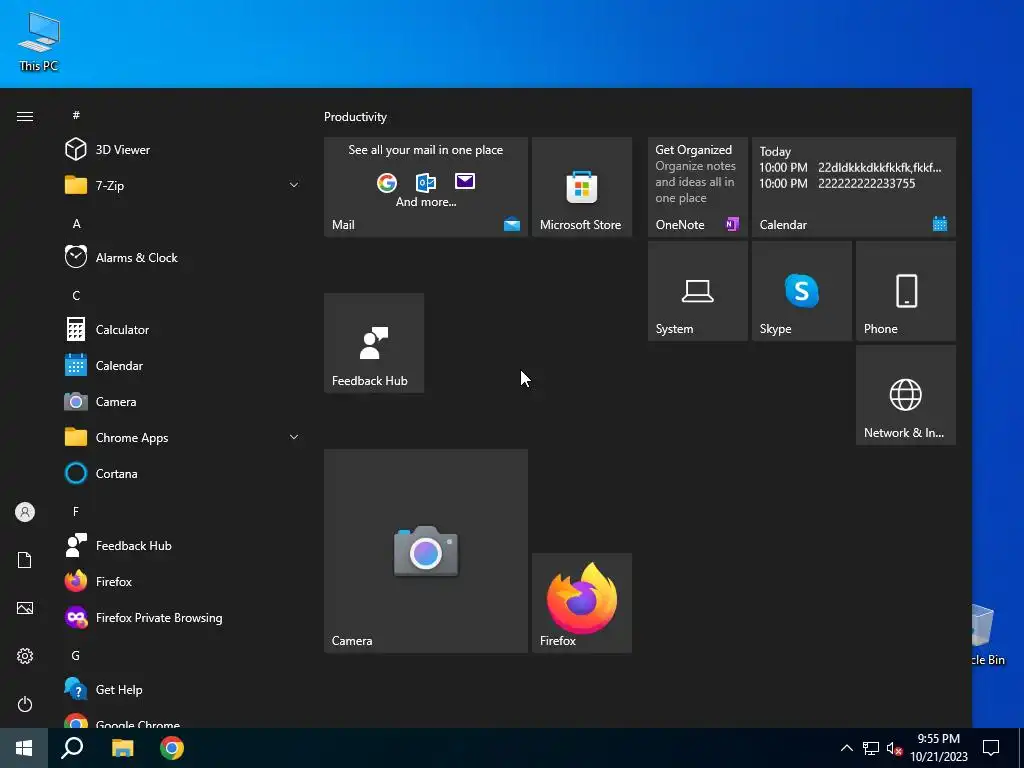The width and height of the screenshot is (1024, 768).
Task: Select the letter A group header
Action: (x=76, y=224)
